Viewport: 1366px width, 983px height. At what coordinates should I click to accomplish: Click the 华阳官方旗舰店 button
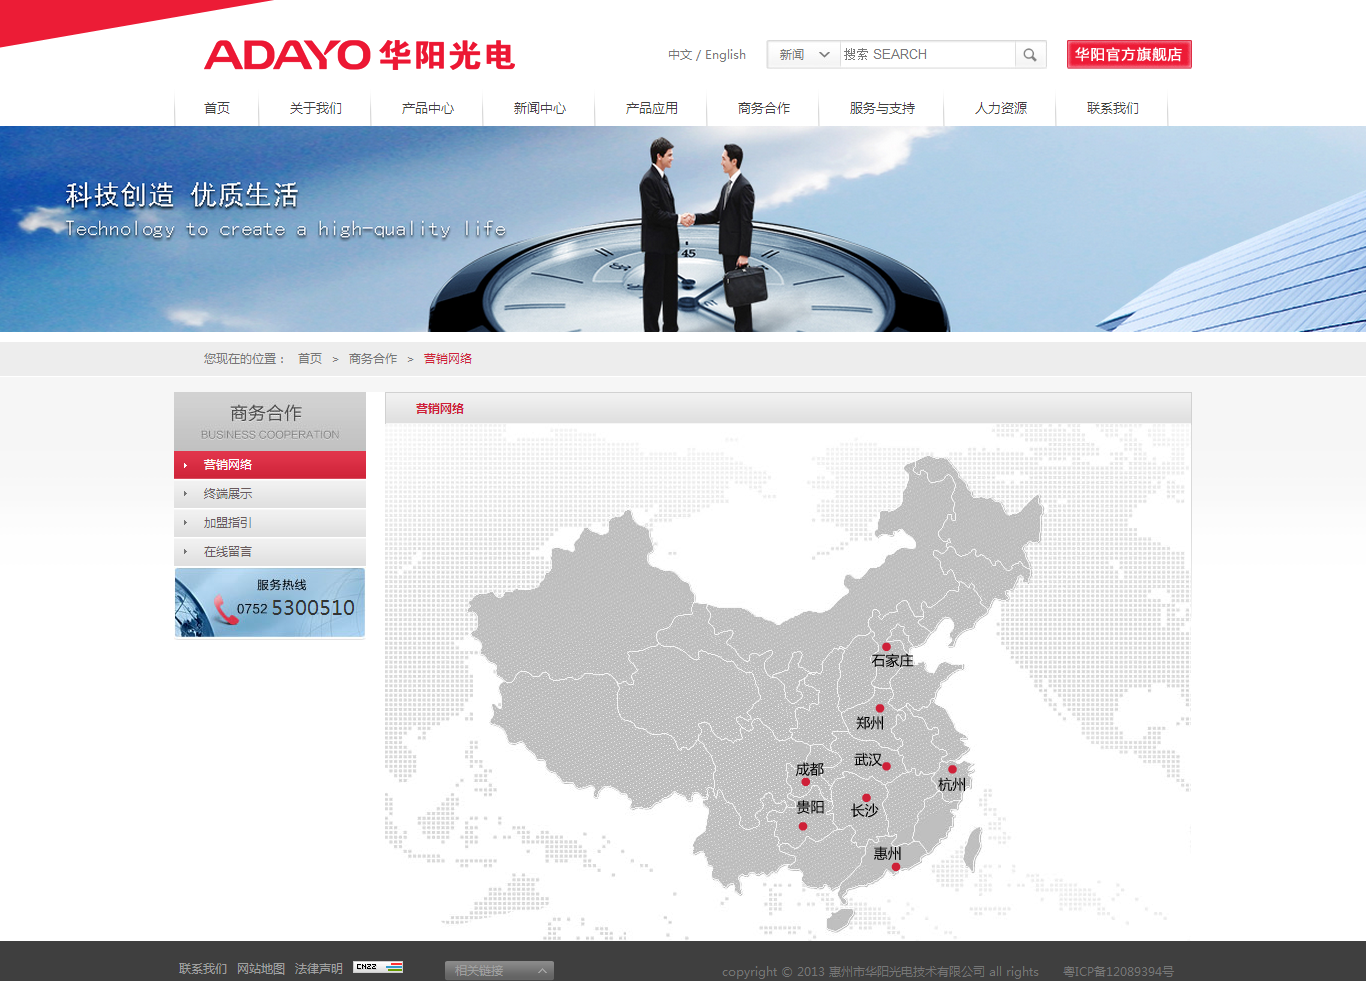click(1129, 54)
